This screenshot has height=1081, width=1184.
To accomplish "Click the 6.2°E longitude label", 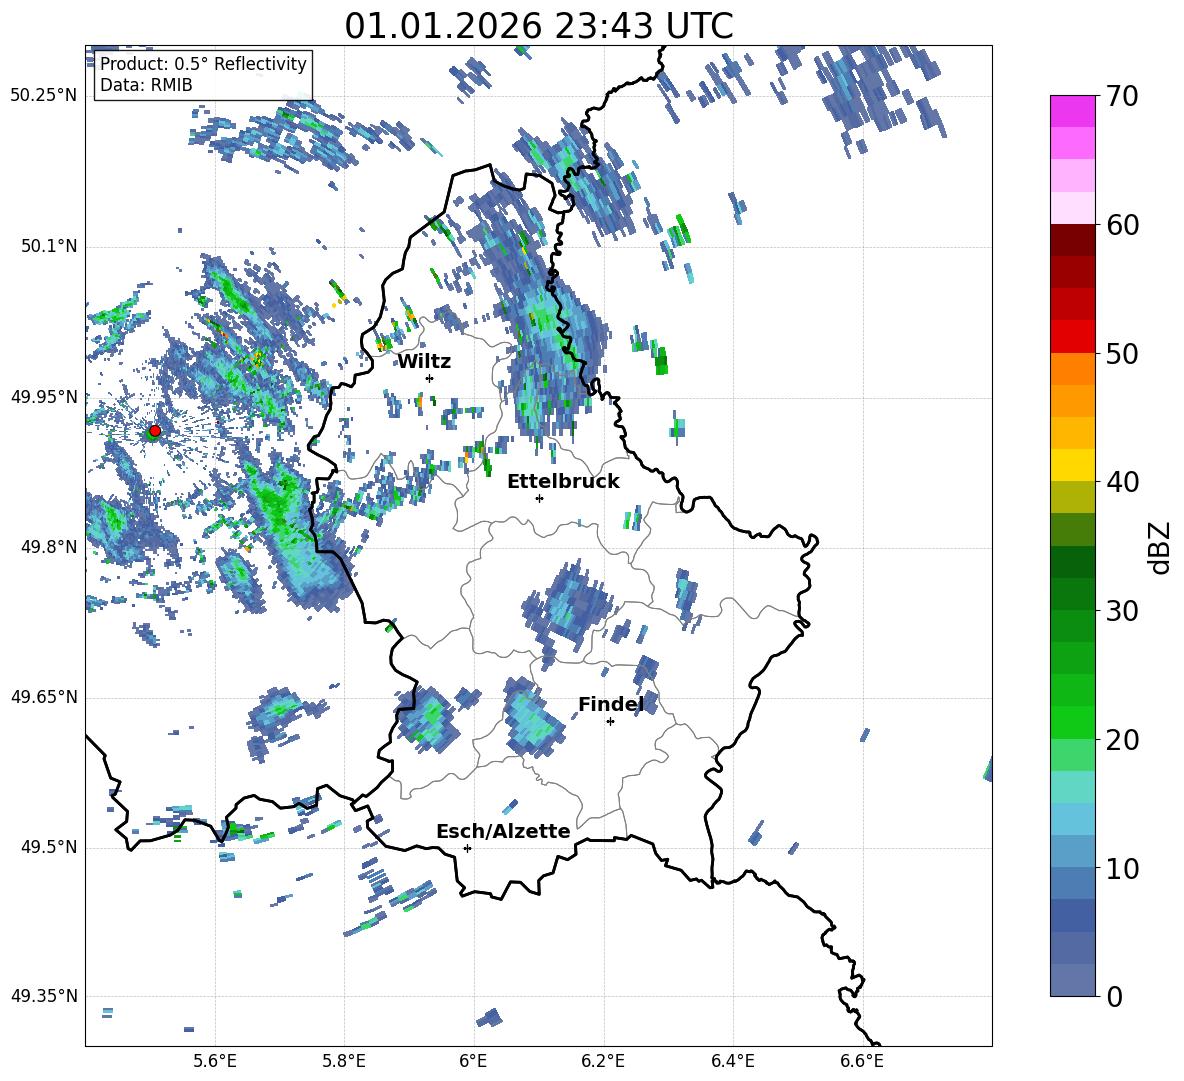I will (x=603, y=1061).
